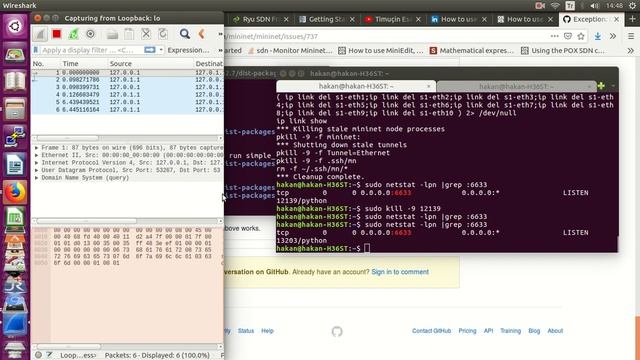Screen dimensions: 640x360
Task: Open the system power gear menu
Action: (633, 6)
